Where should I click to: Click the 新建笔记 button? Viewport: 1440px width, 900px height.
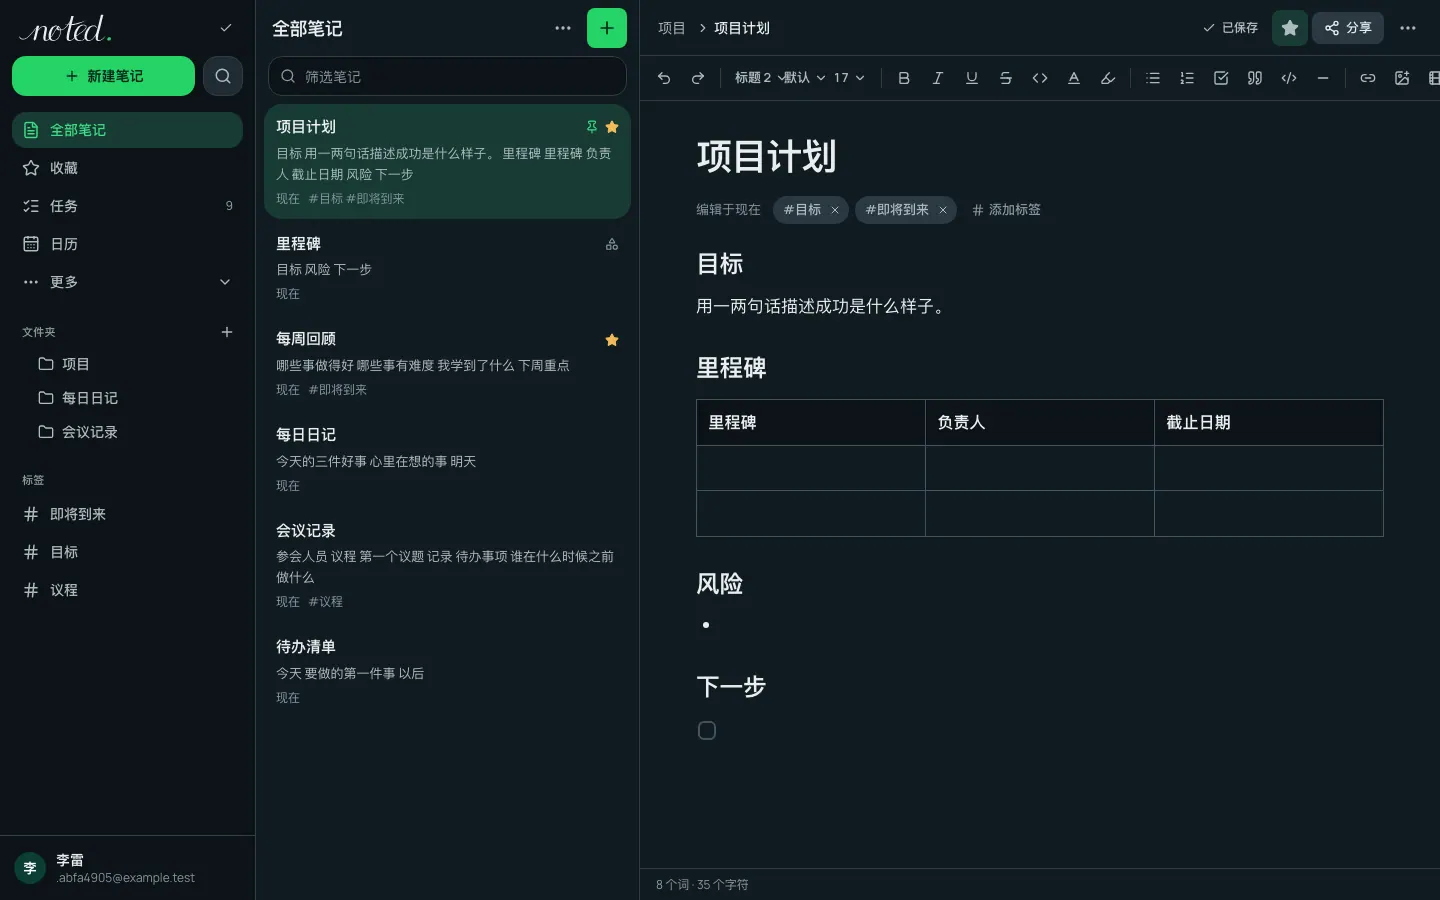(x=103, y=76)
